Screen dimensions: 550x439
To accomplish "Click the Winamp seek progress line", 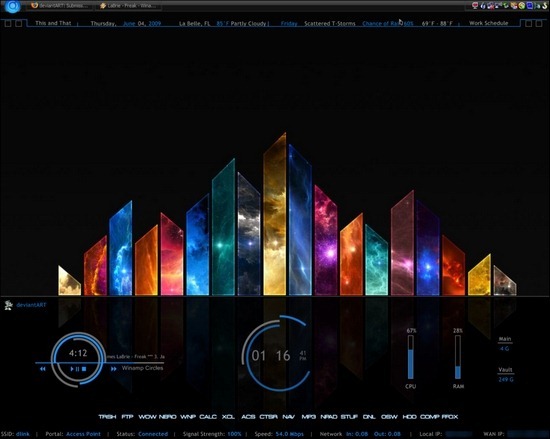I will (x=99, y=363).
